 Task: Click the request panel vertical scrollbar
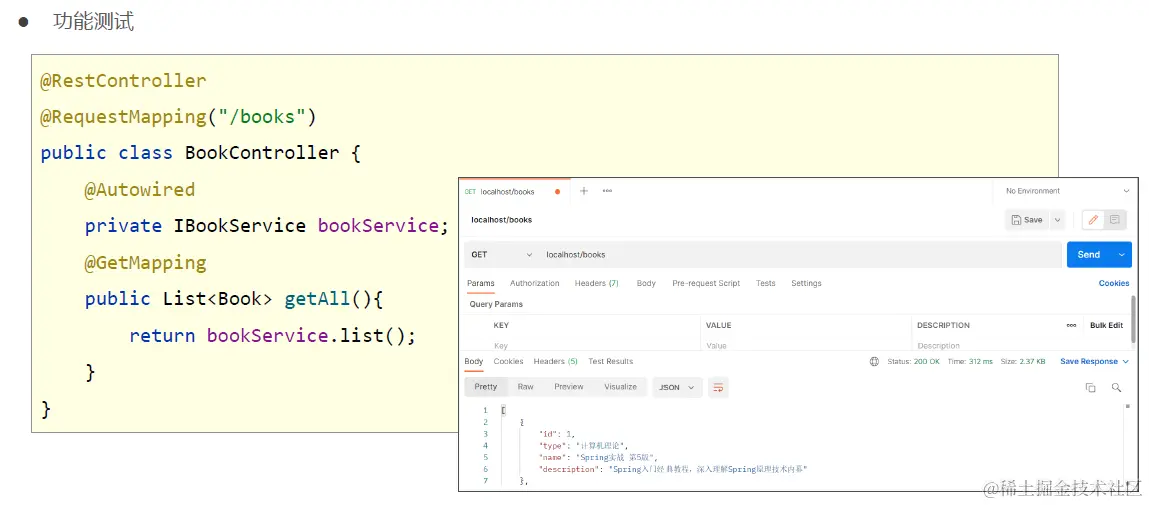tap(1134, 320)
